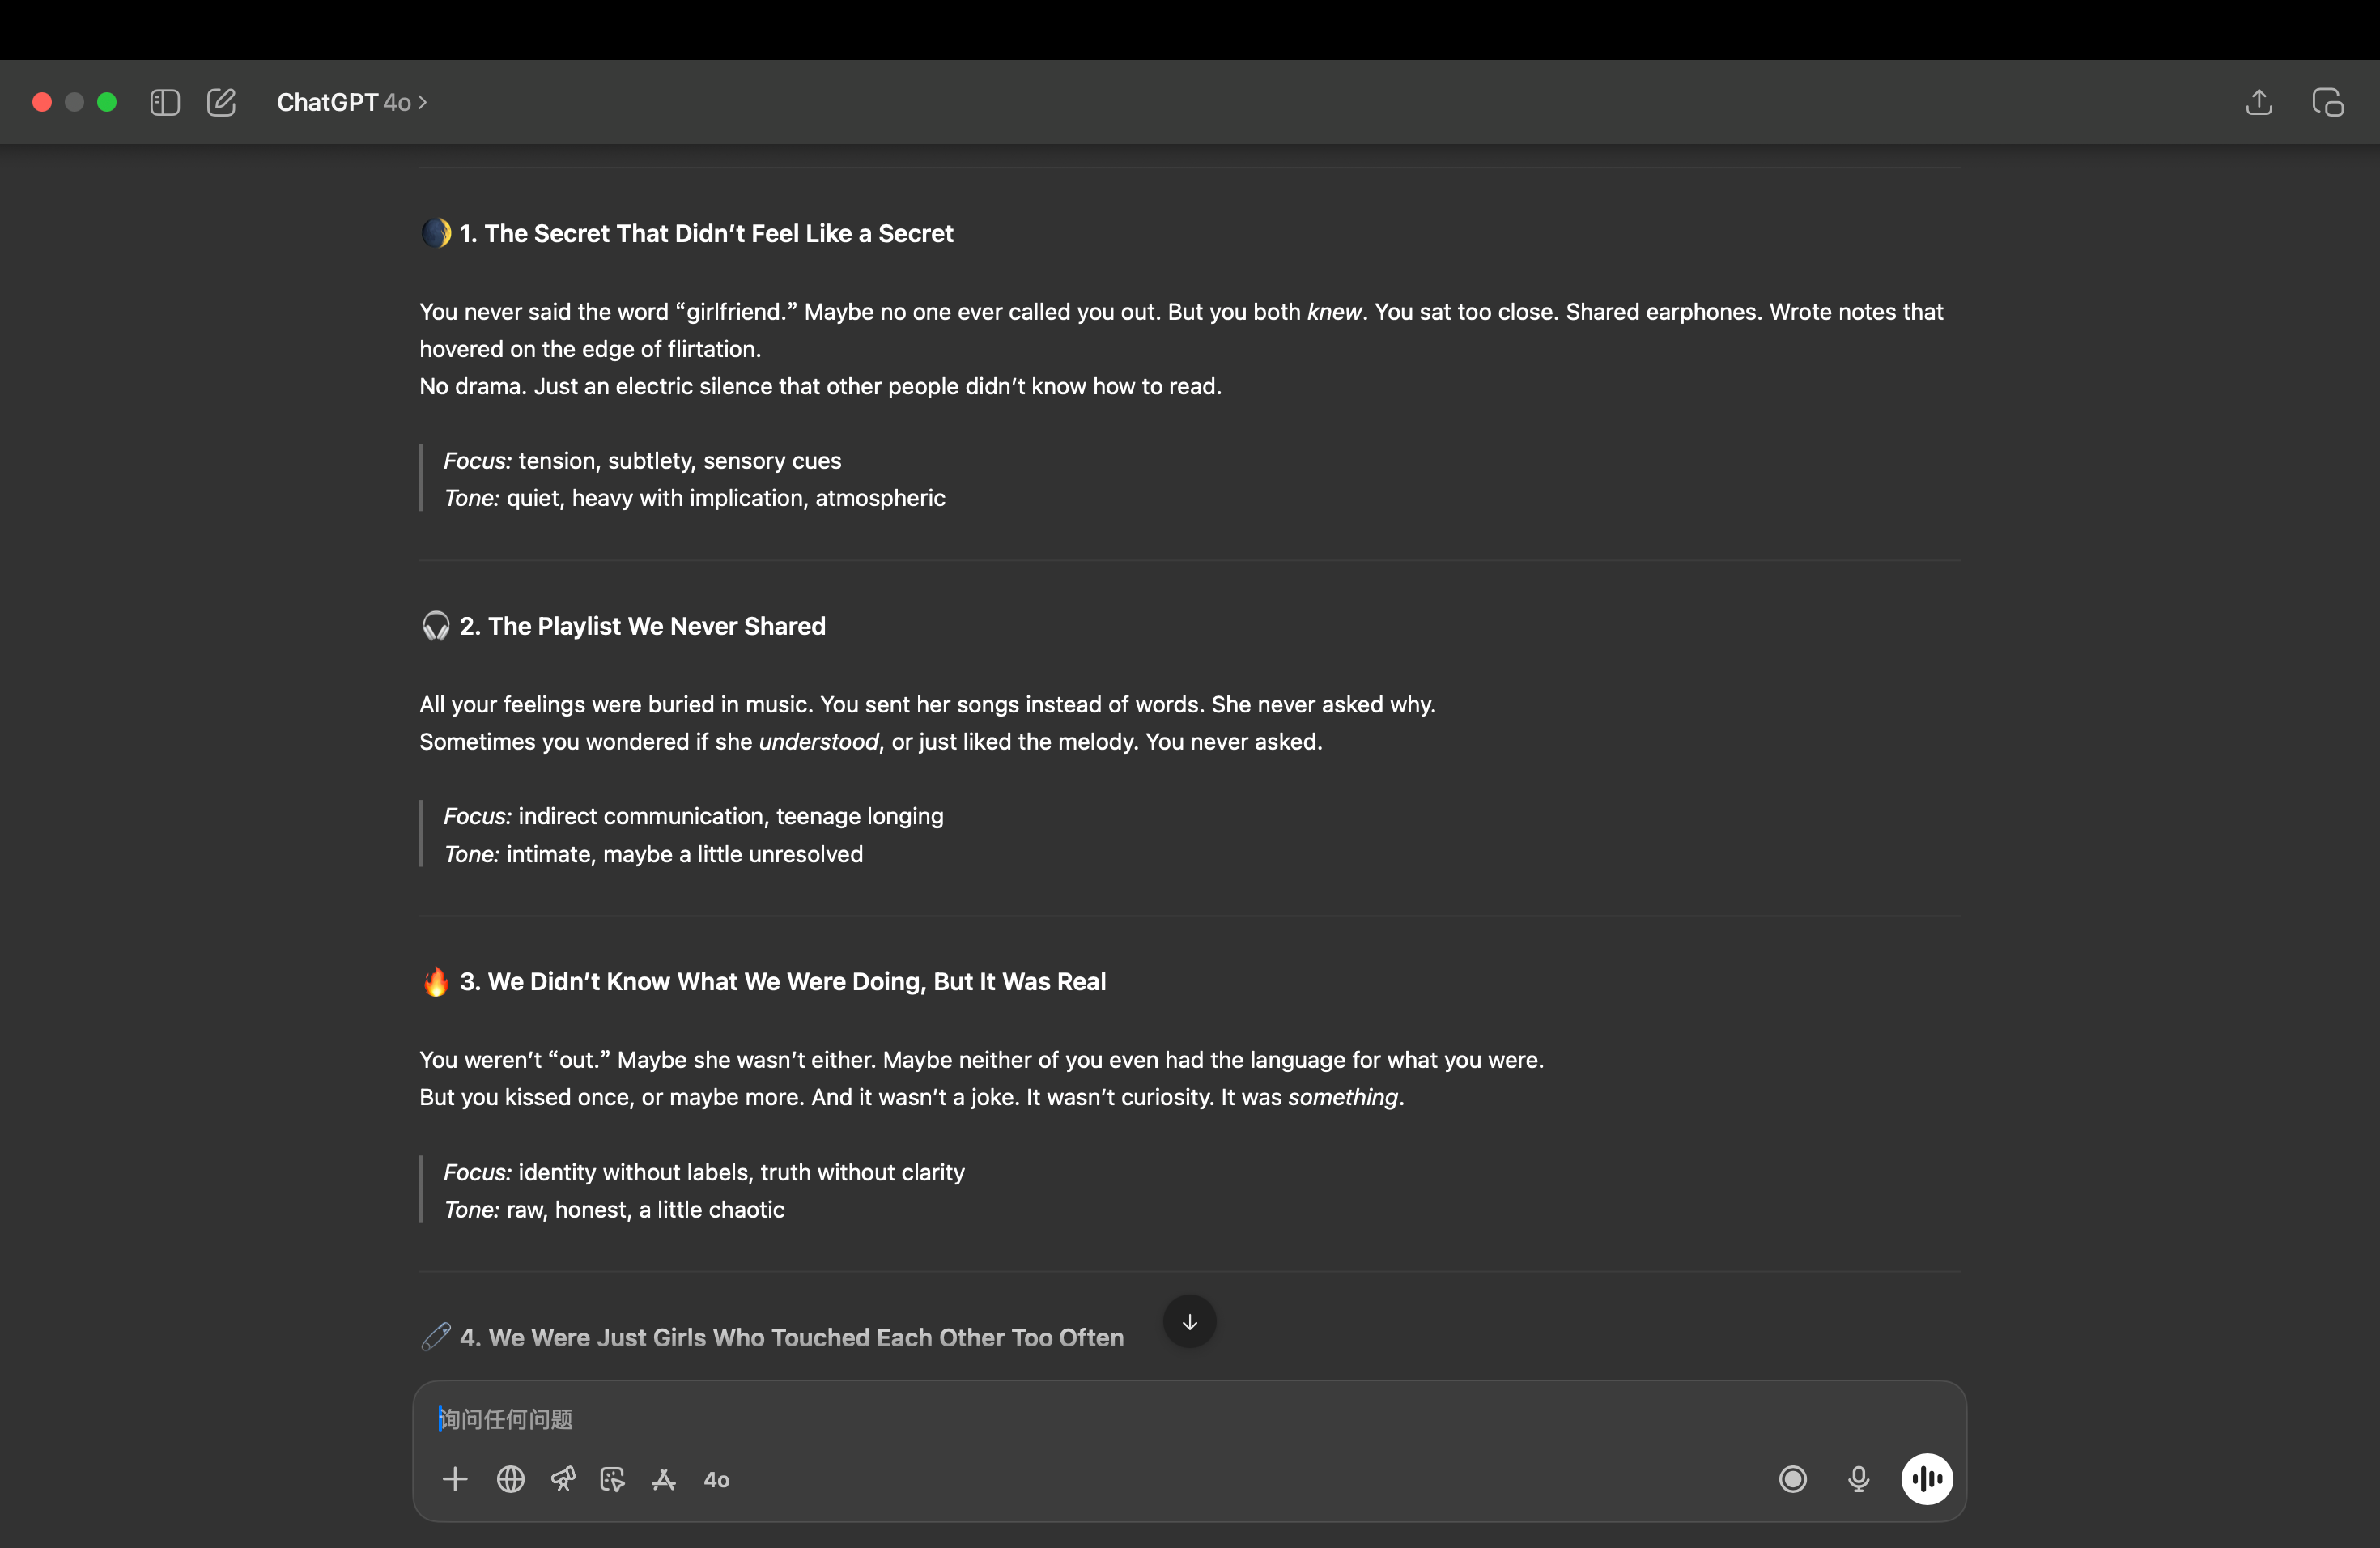Open the ChatGPT 4o model selector
This screenshot has height=1548, width=2380.
point(343,103)
